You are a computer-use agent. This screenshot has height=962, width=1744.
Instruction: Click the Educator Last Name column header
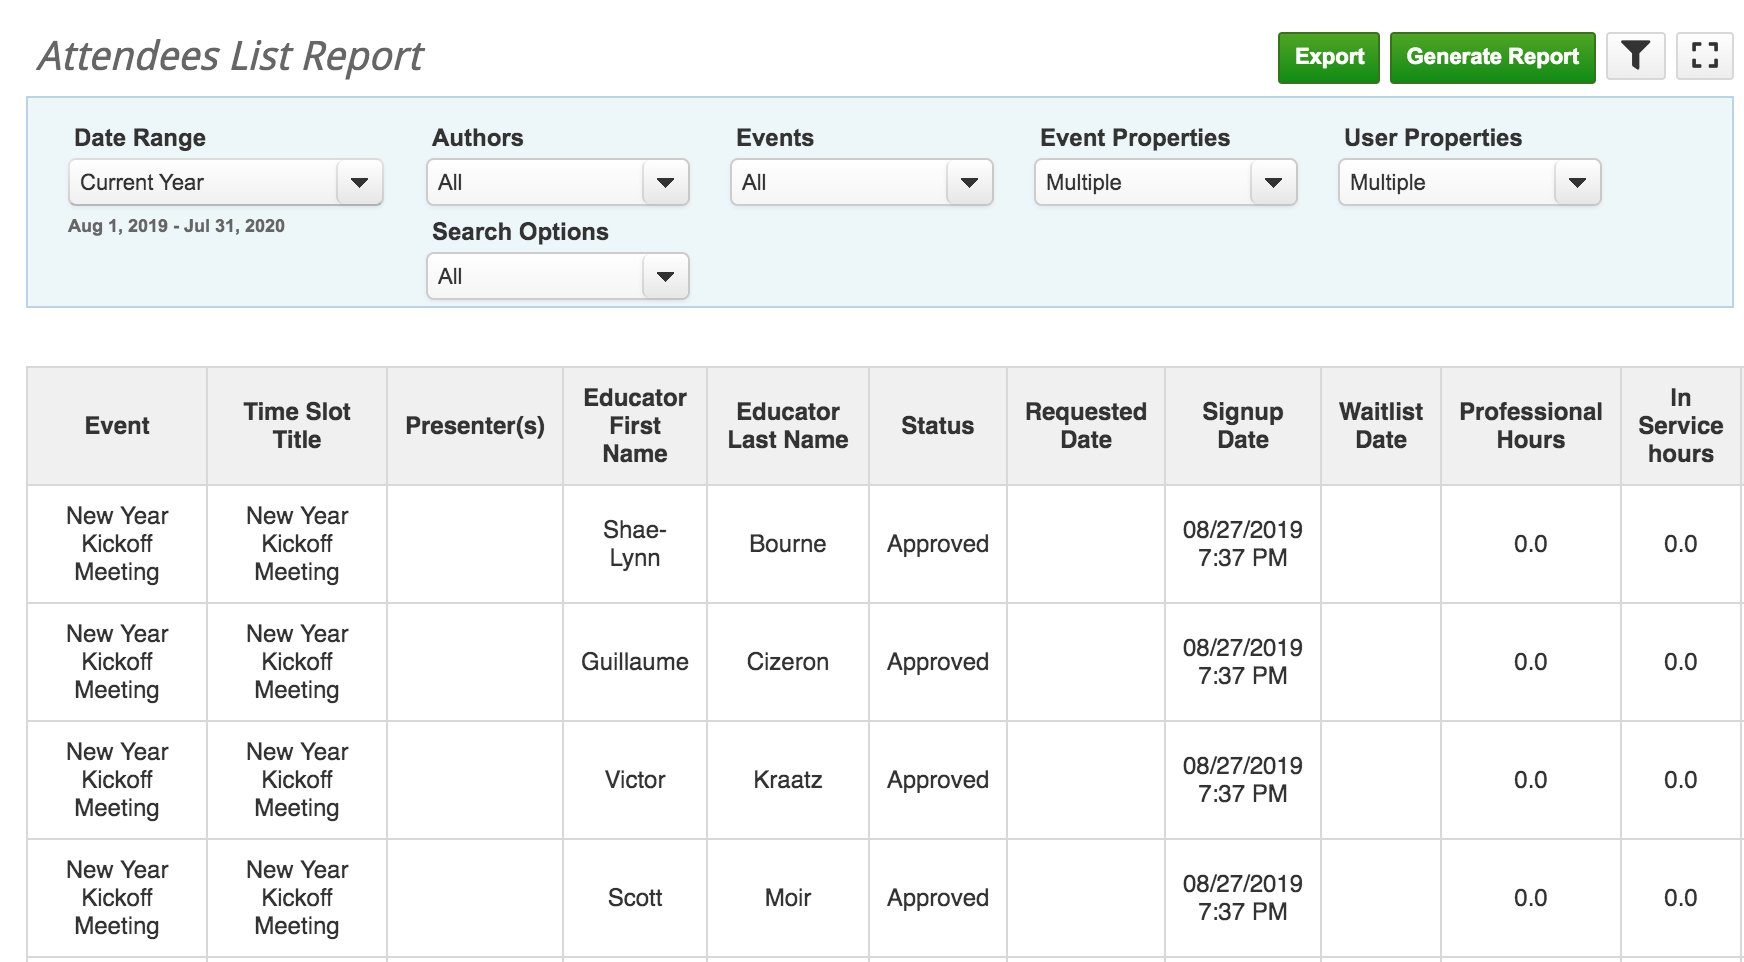pos(787,425)
